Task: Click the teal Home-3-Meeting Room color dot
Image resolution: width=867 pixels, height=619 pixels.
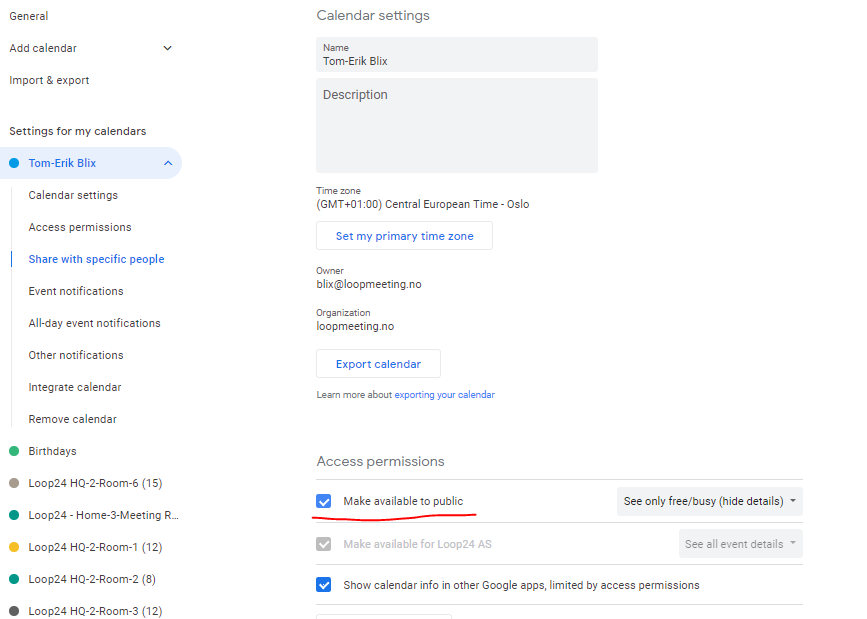Action: click(x=14, y=516)
